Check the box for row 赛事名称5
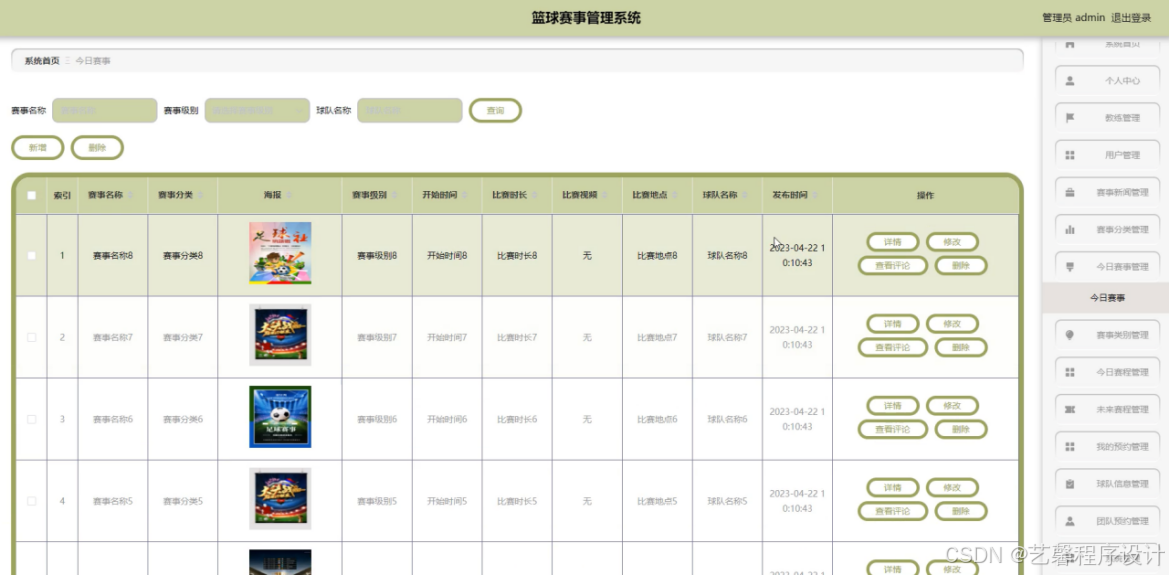1169x575 pixels. point(31,501)
